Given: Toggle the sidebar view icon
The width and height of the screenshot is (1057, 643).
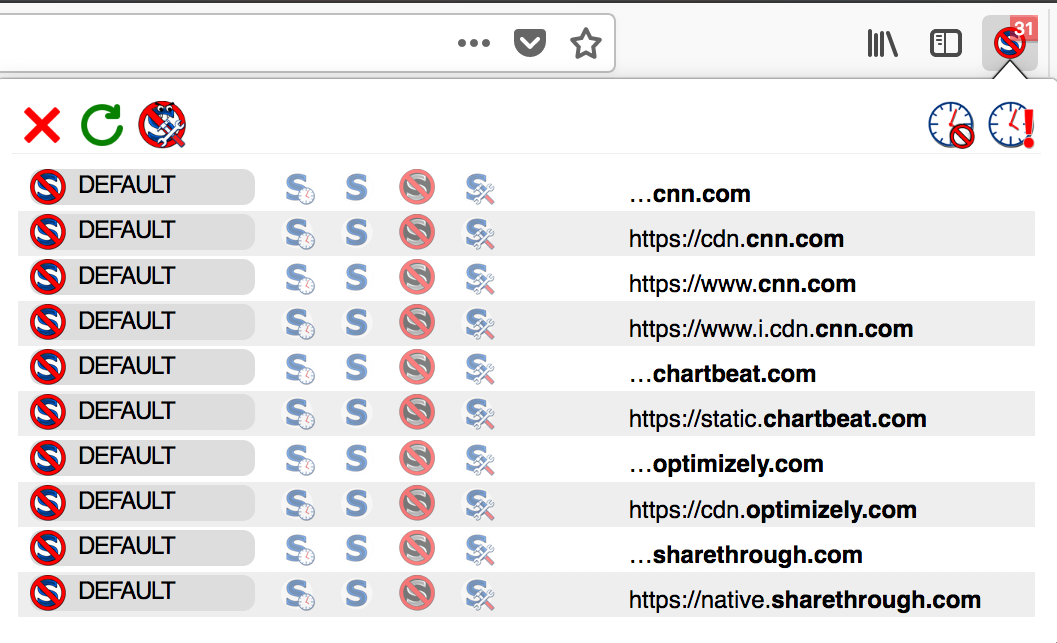Looking at the screenshot, I should tap(946, 44).
